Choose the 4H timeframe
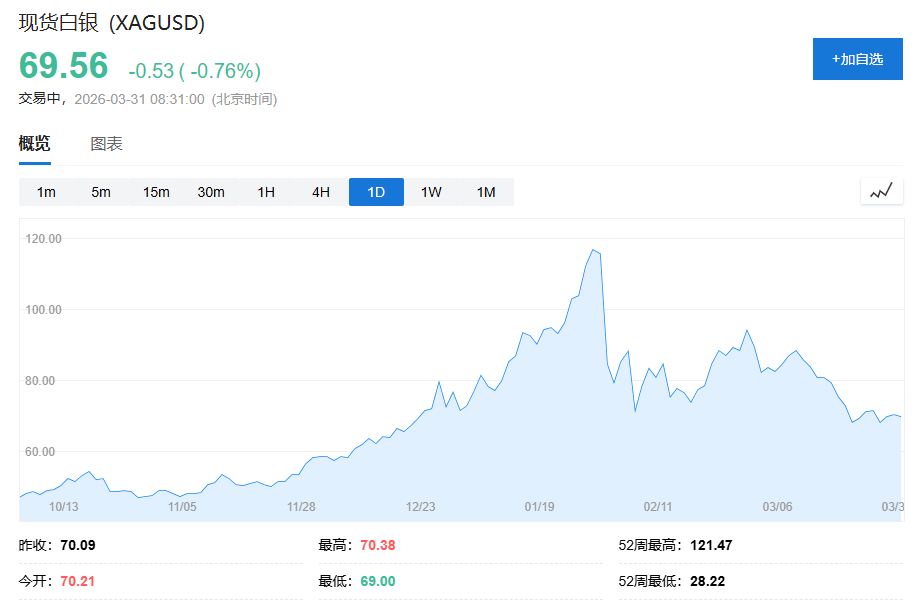This screenshot has height=610, width=914. (321, 192)
